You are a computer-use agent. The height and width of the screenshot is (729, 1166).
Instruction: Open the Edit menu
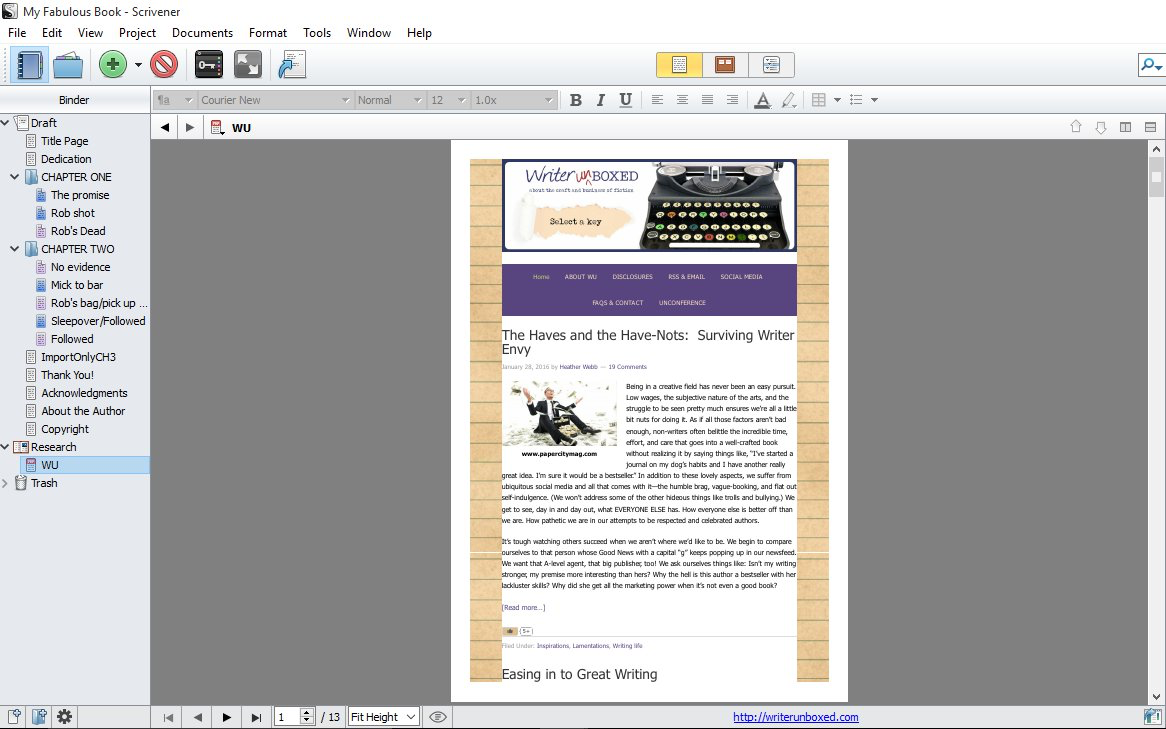(x=52, y=33)
